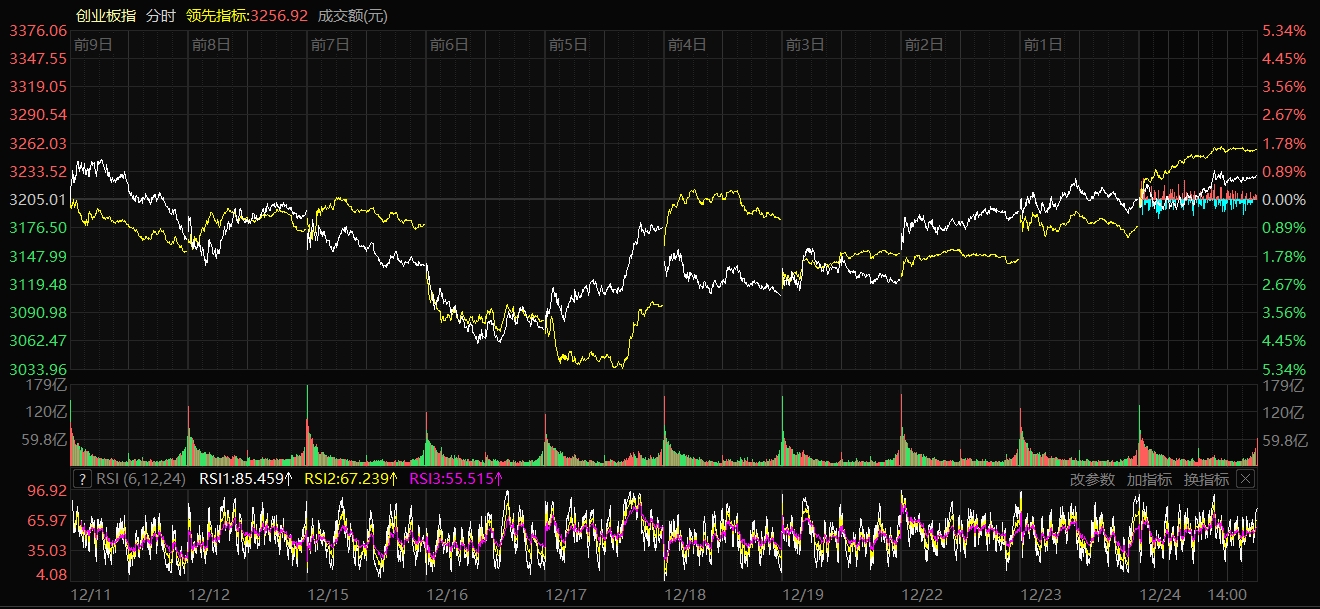Select the 前9日 day marker

click(93, 44)
